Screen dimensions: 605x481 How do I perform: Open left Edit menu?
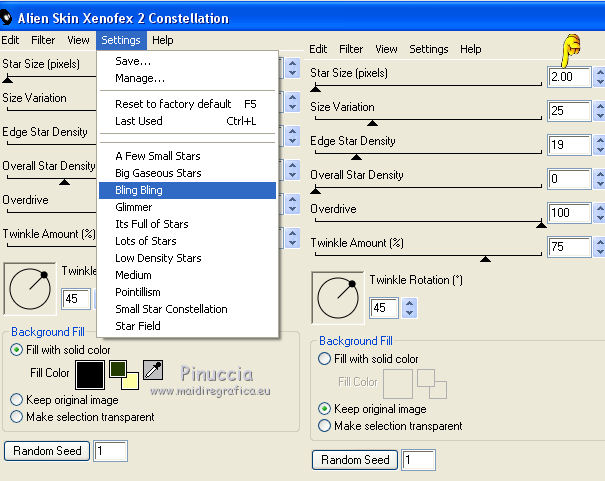10,40
